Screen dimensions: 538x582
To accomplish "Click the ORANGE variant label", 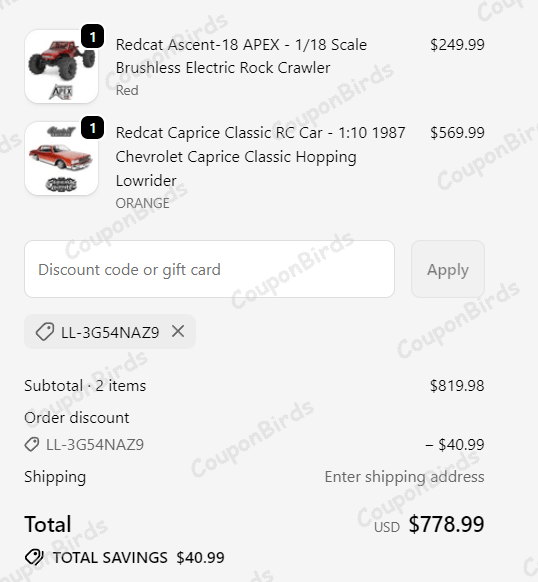I will [x=143, y=203].
